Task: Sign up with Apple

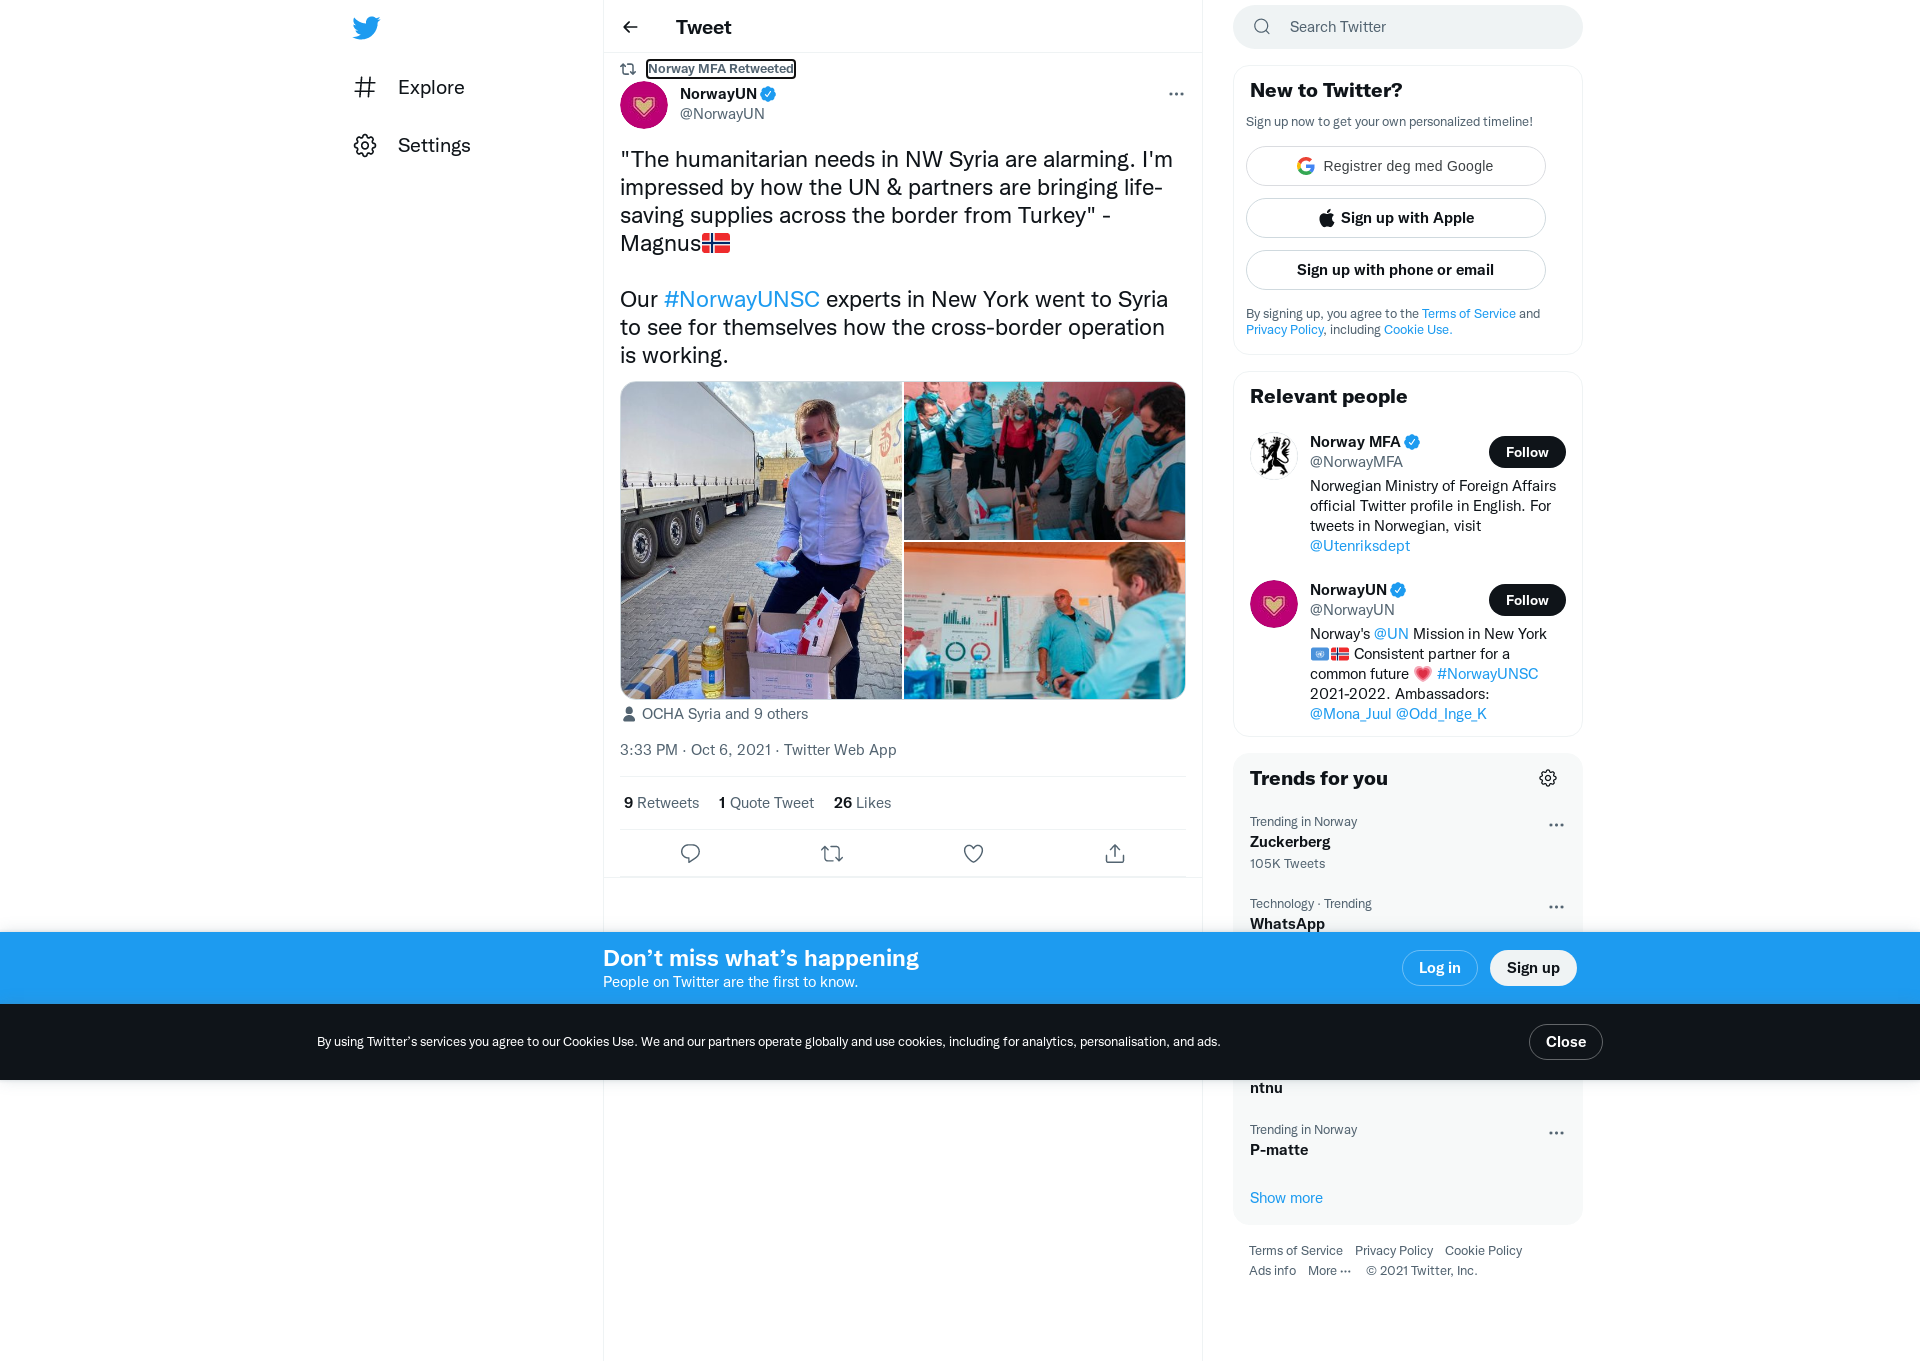Action: click(1396, 218)
